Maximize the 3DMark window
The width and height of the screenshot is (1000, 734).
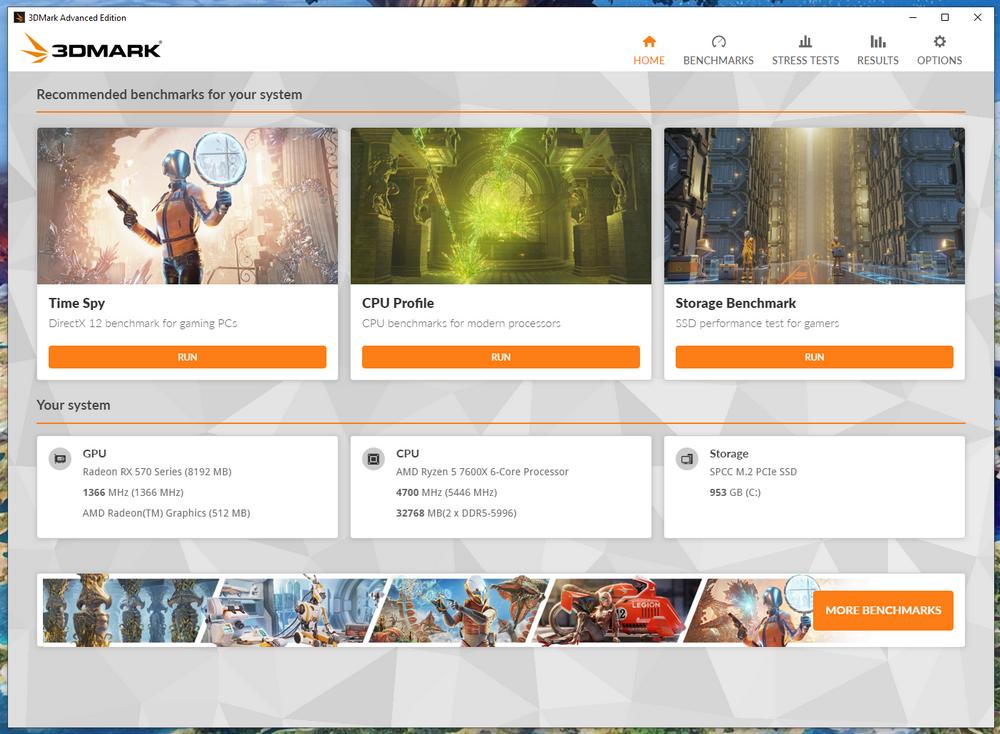(x=945, y=17)
